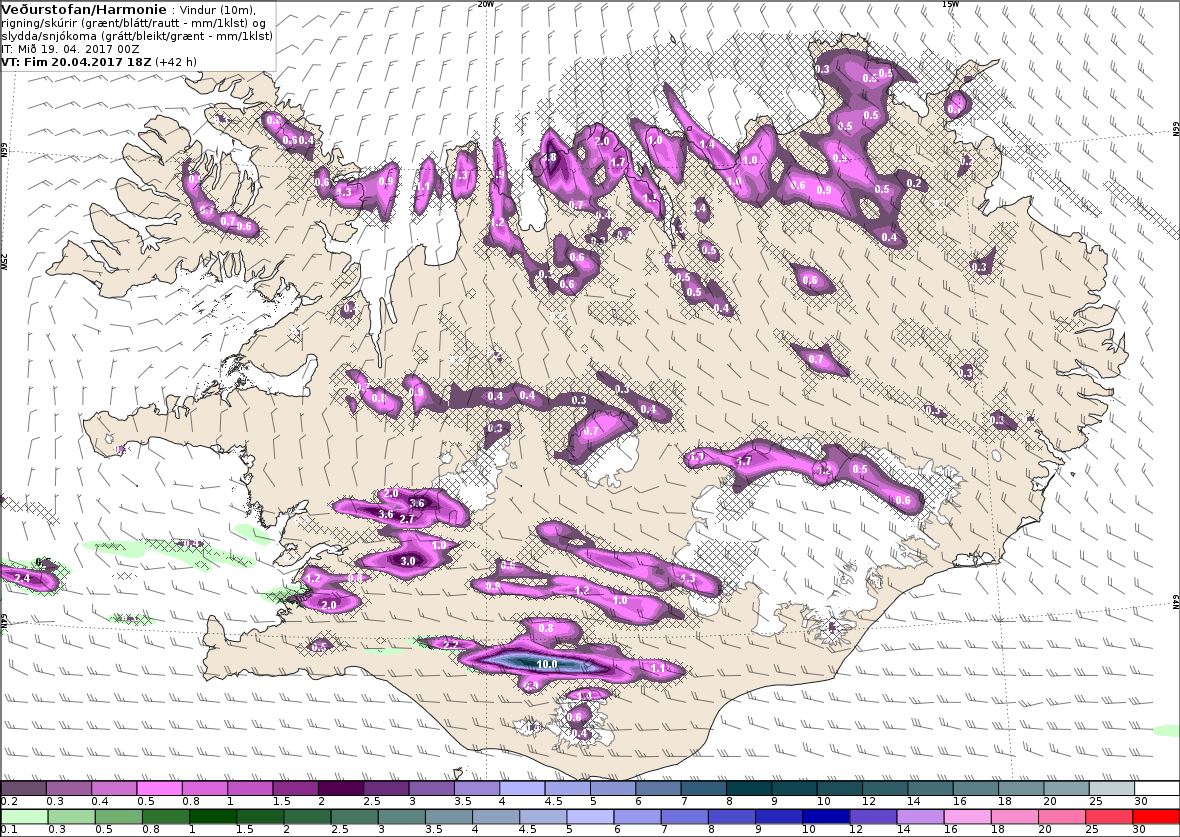
Task: Click the '25' label under the lower legend
Action: coord(1092,829)
